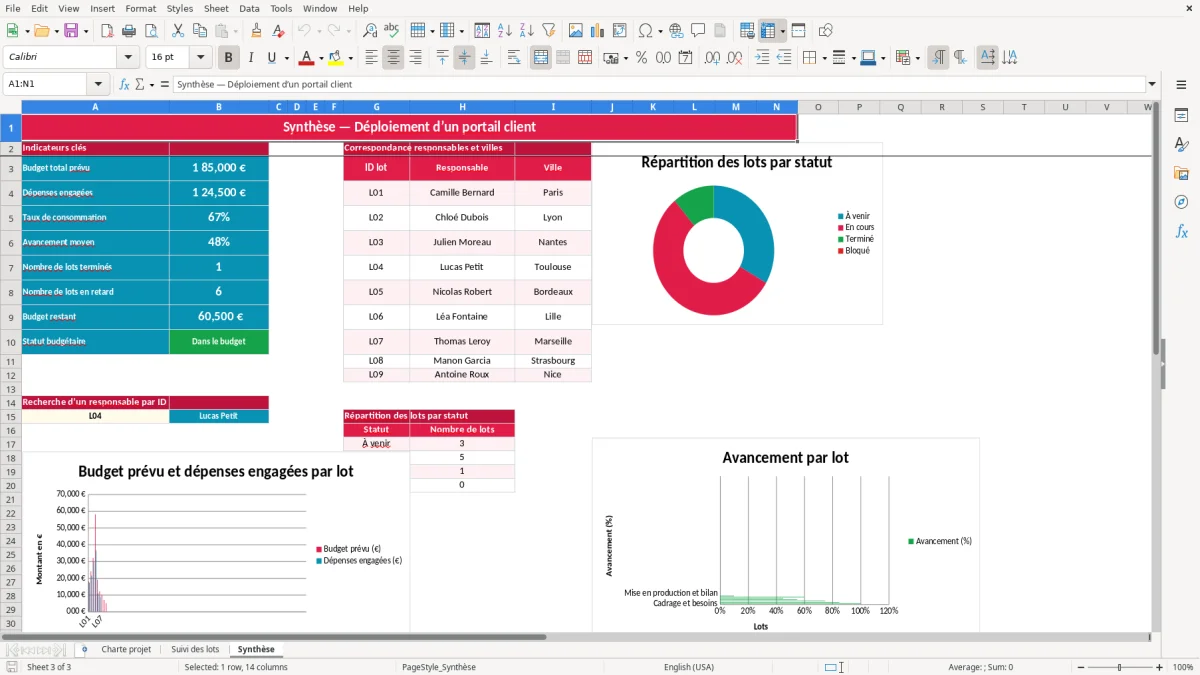
Task: Click the status bar zoom in plus
Action: (1160, 667)
